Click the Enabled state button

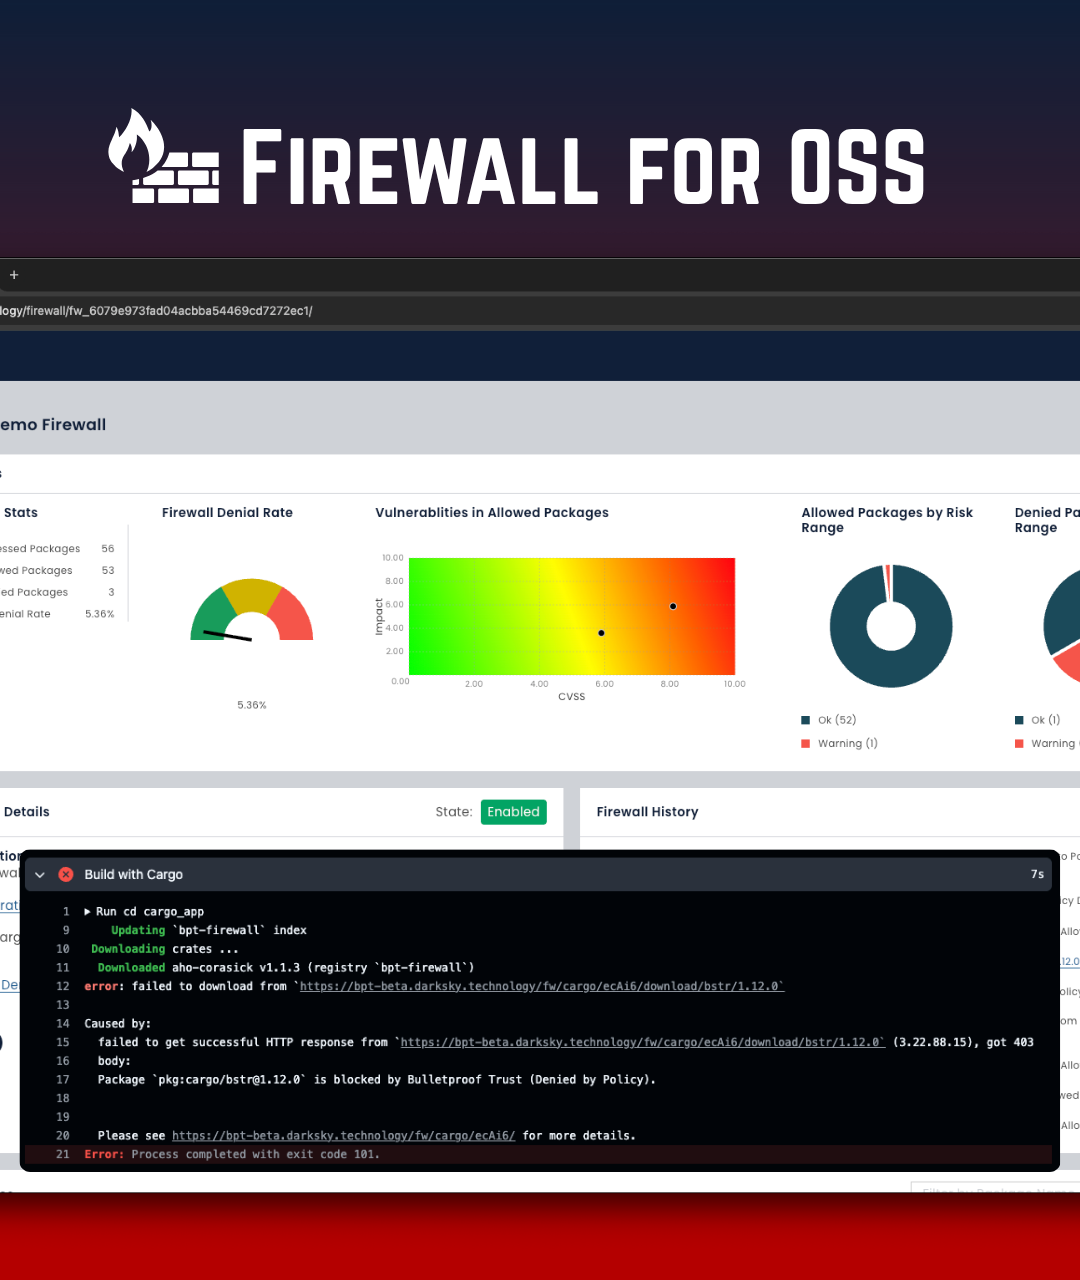click(x=514, y=812)
